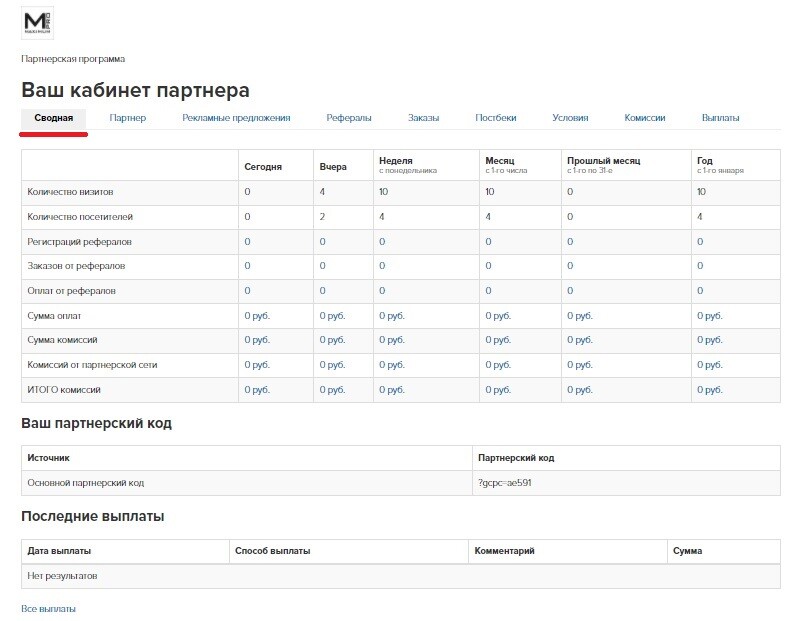The width and height of the screenshot is (802, 621).
Task: Select the Сводная tab
Action: [54, 118]
